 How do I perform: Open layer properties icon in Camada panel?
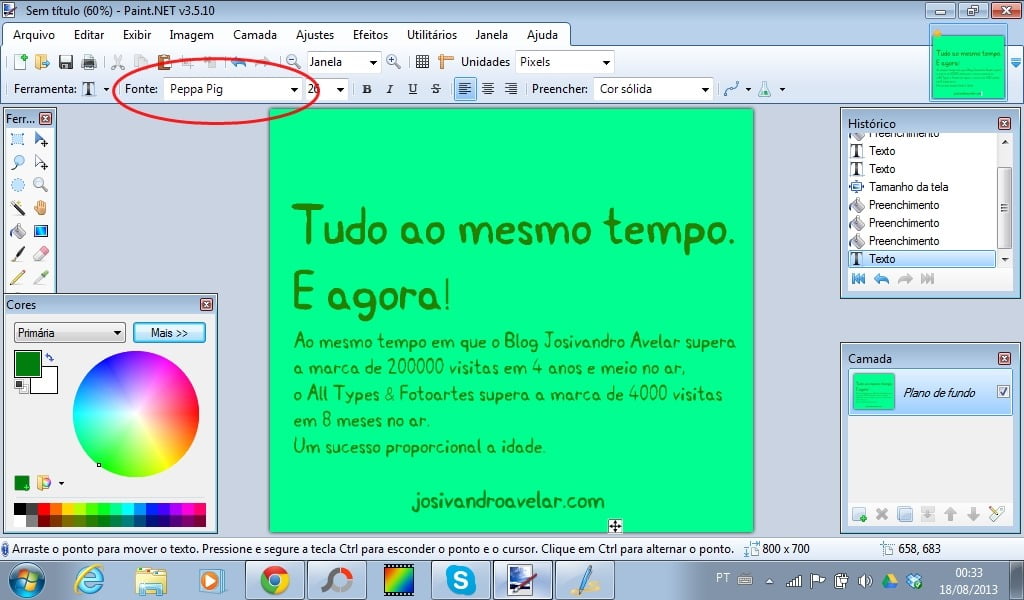[x=997, y=514]
